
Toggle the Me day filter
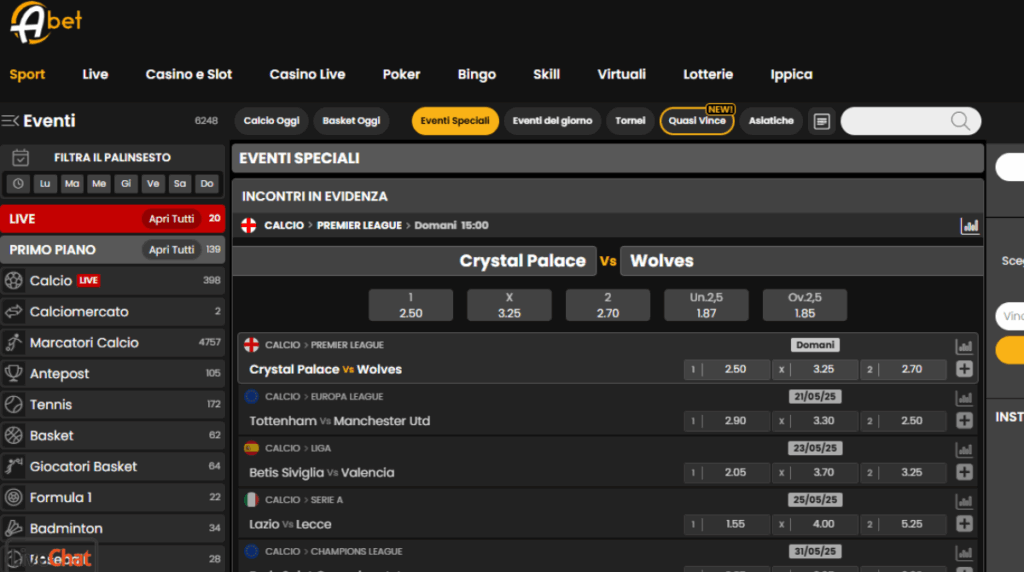coord(99,184)
